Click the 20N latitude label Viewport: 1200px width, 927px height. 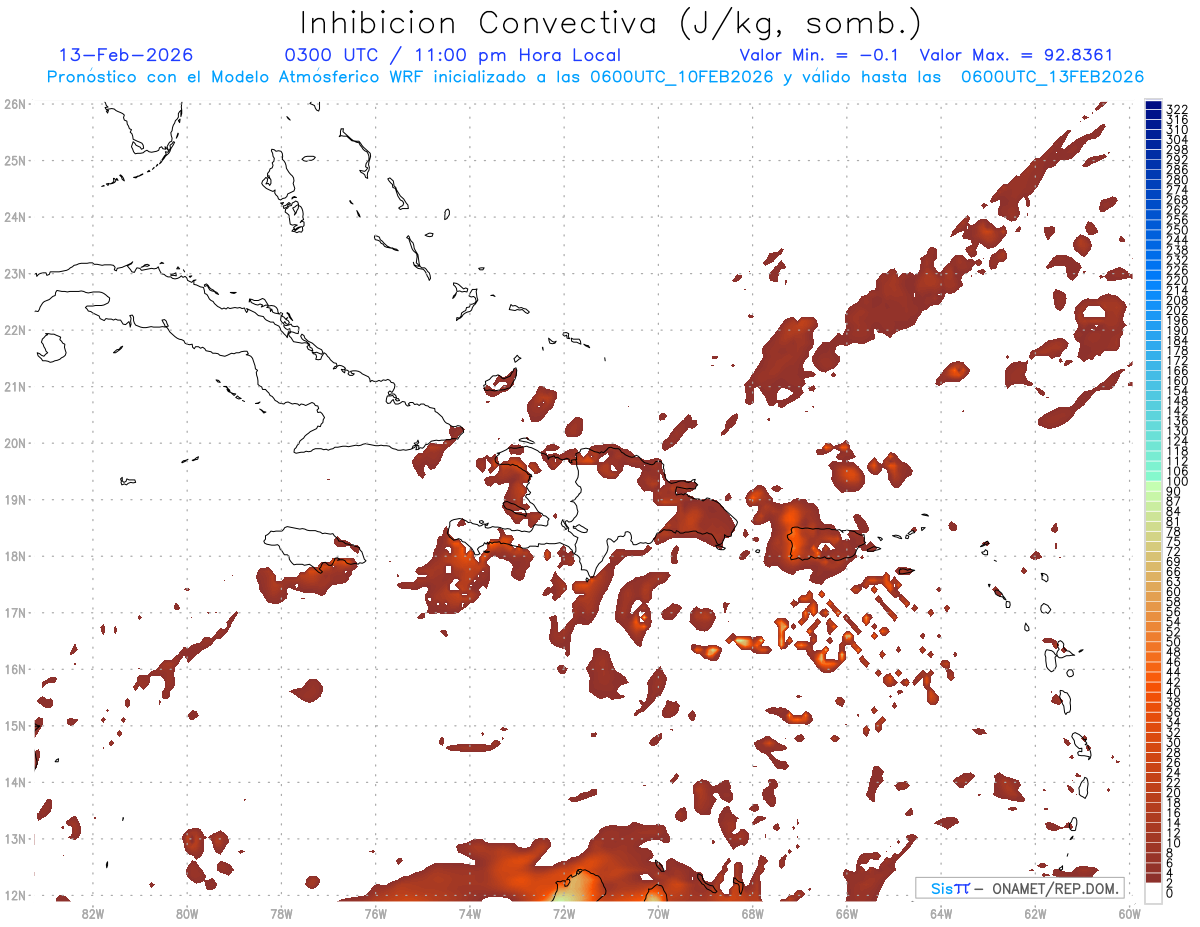point(15,443)
